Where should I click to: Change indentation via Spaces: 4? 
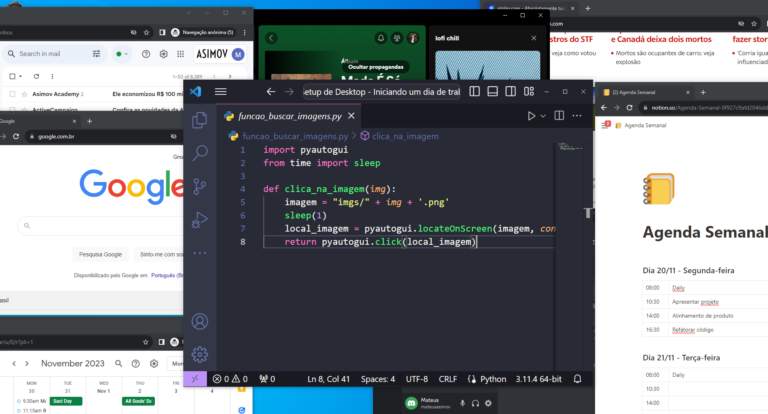tap(378, 379)
